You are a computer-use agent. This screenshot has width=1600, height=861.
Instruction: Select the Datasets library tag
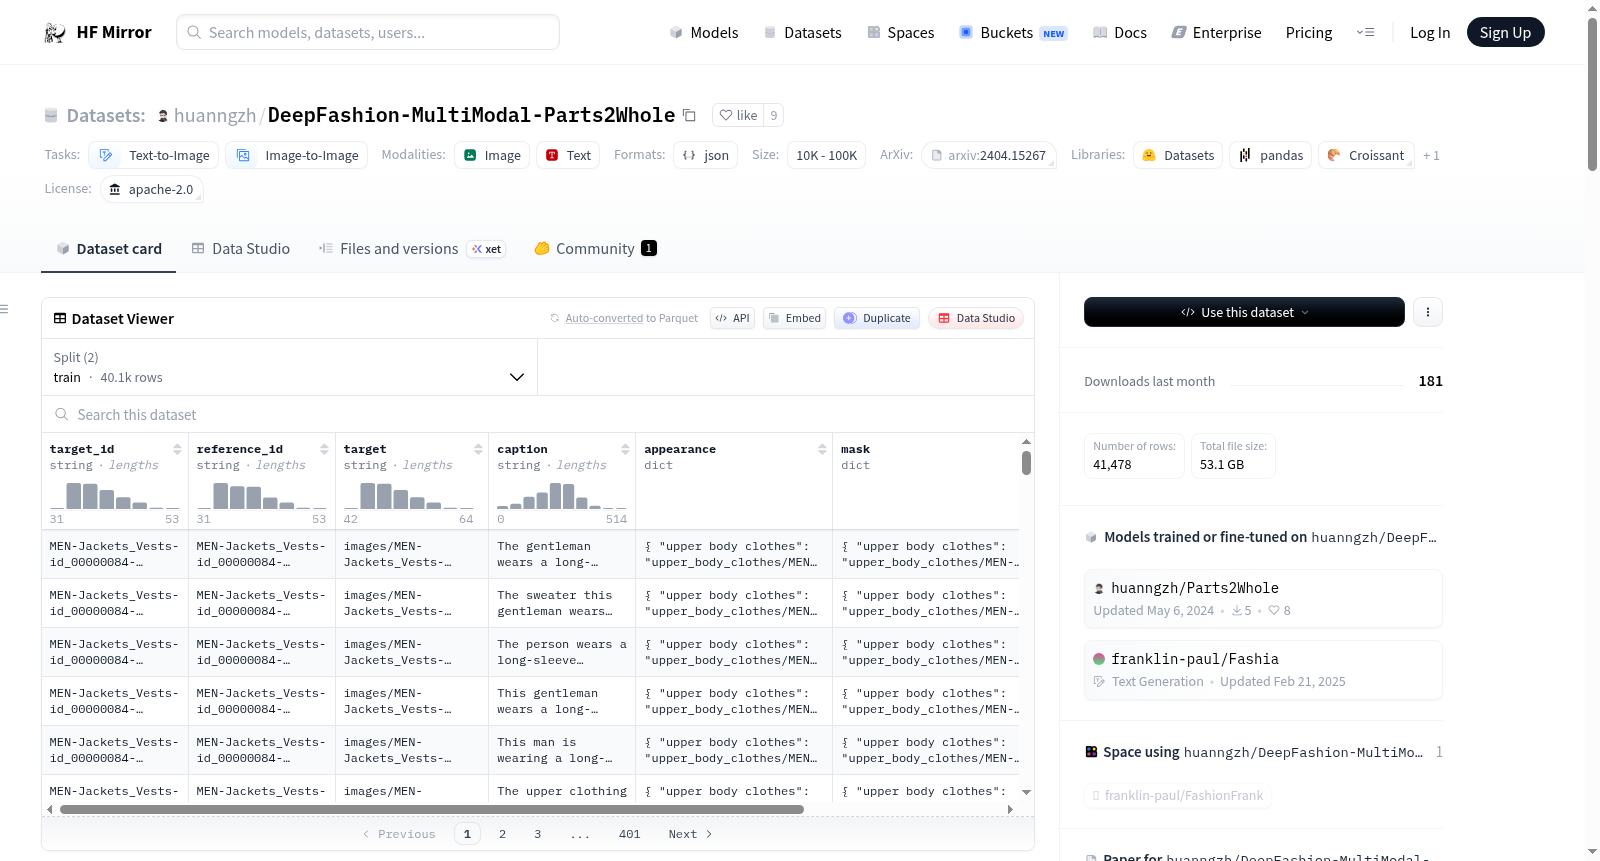pyautogui.click(x=1178, y=155)
